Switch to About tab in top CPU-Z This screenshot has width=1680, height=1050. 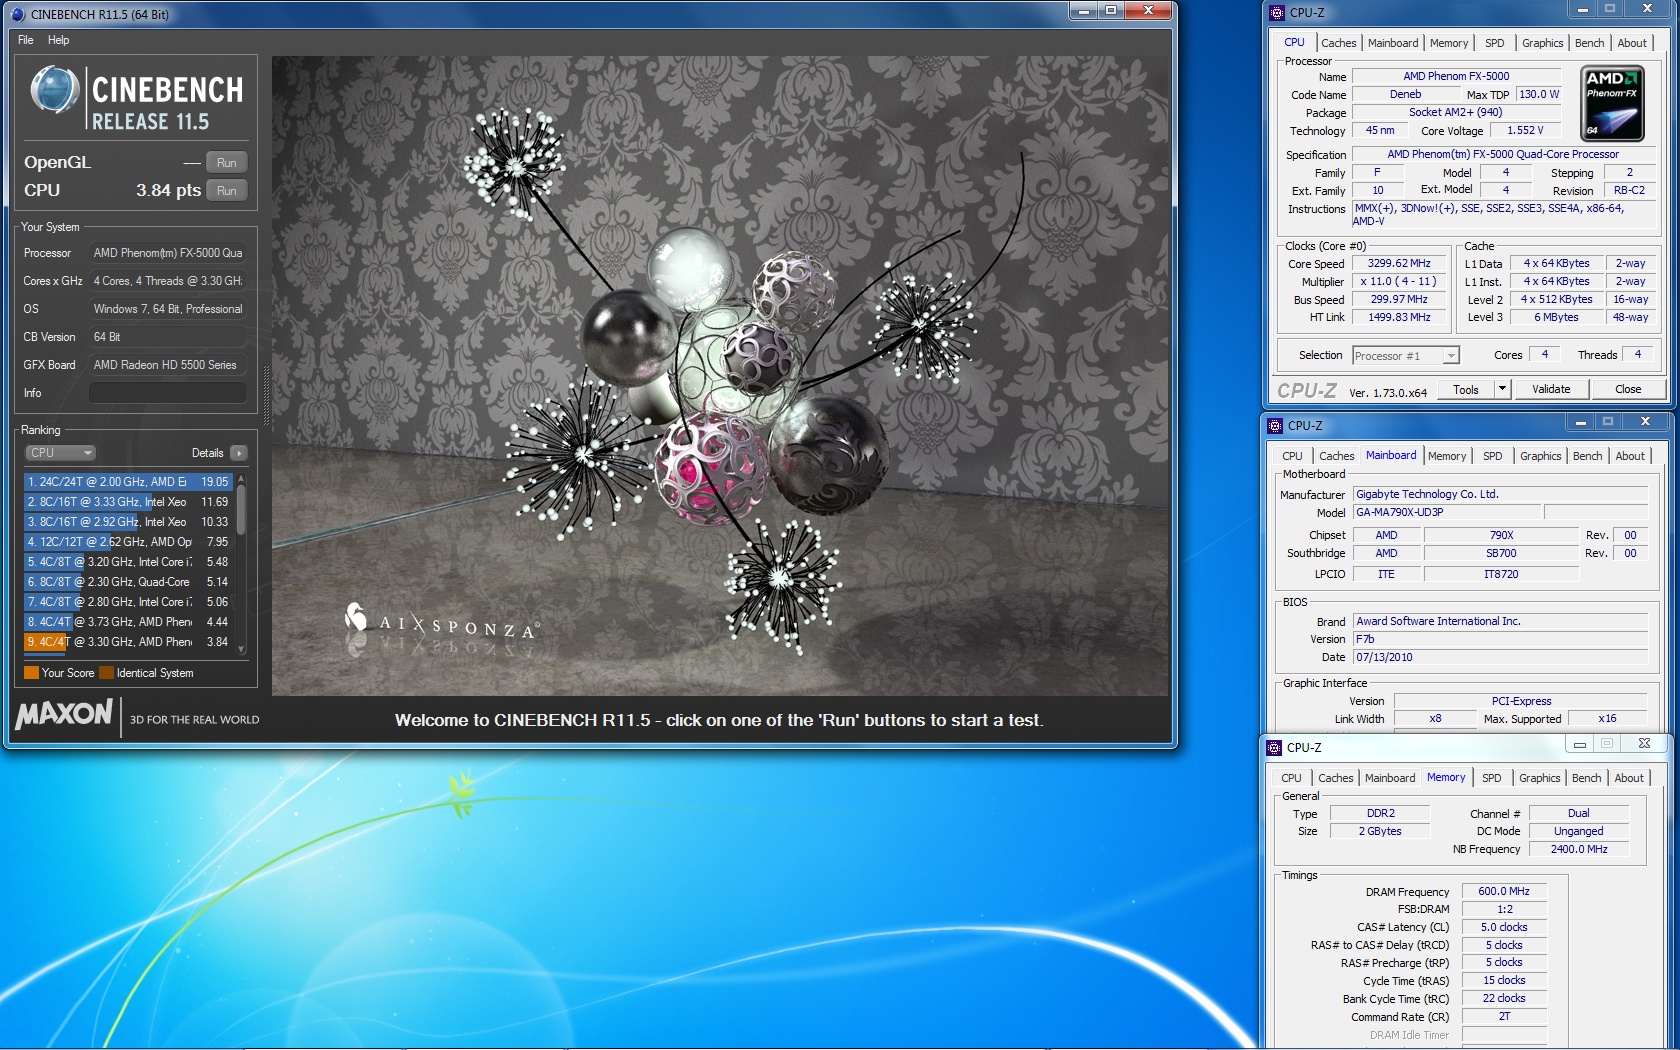click(x=1632, y=43)
